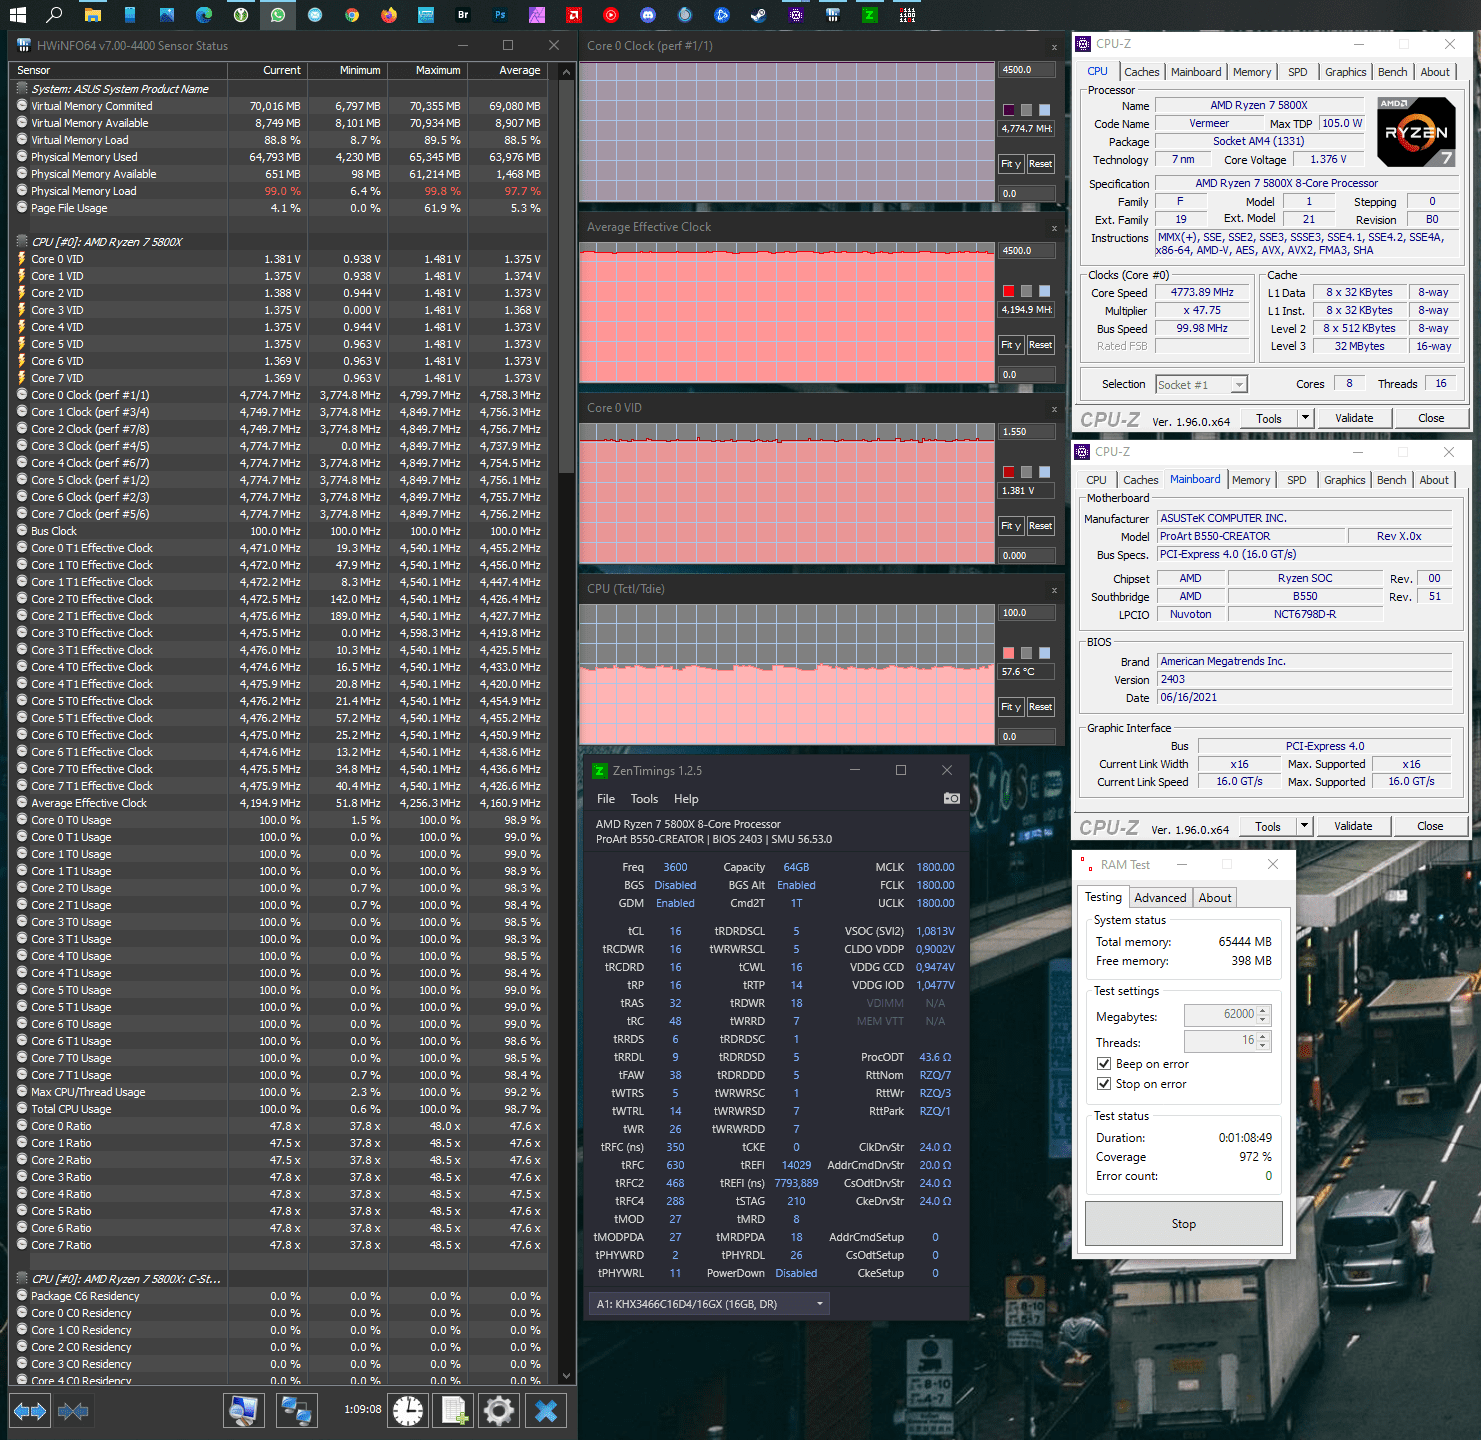The height and width of the screenshot is (1440, 1481).
Task: Reset HWiNFO min/max with clock icon
Action: tap(408, 1410)
